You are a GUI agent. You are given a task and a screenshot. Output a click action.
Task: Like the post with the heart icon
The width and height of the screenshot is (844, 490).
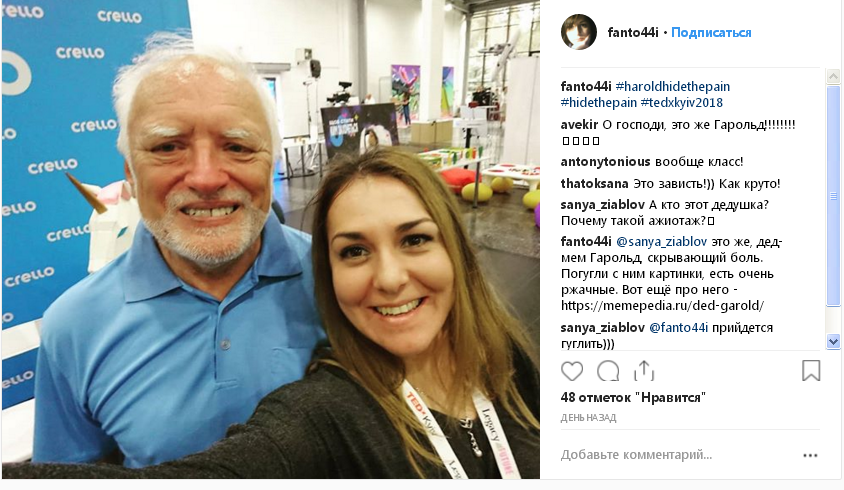tap(572, 371)
